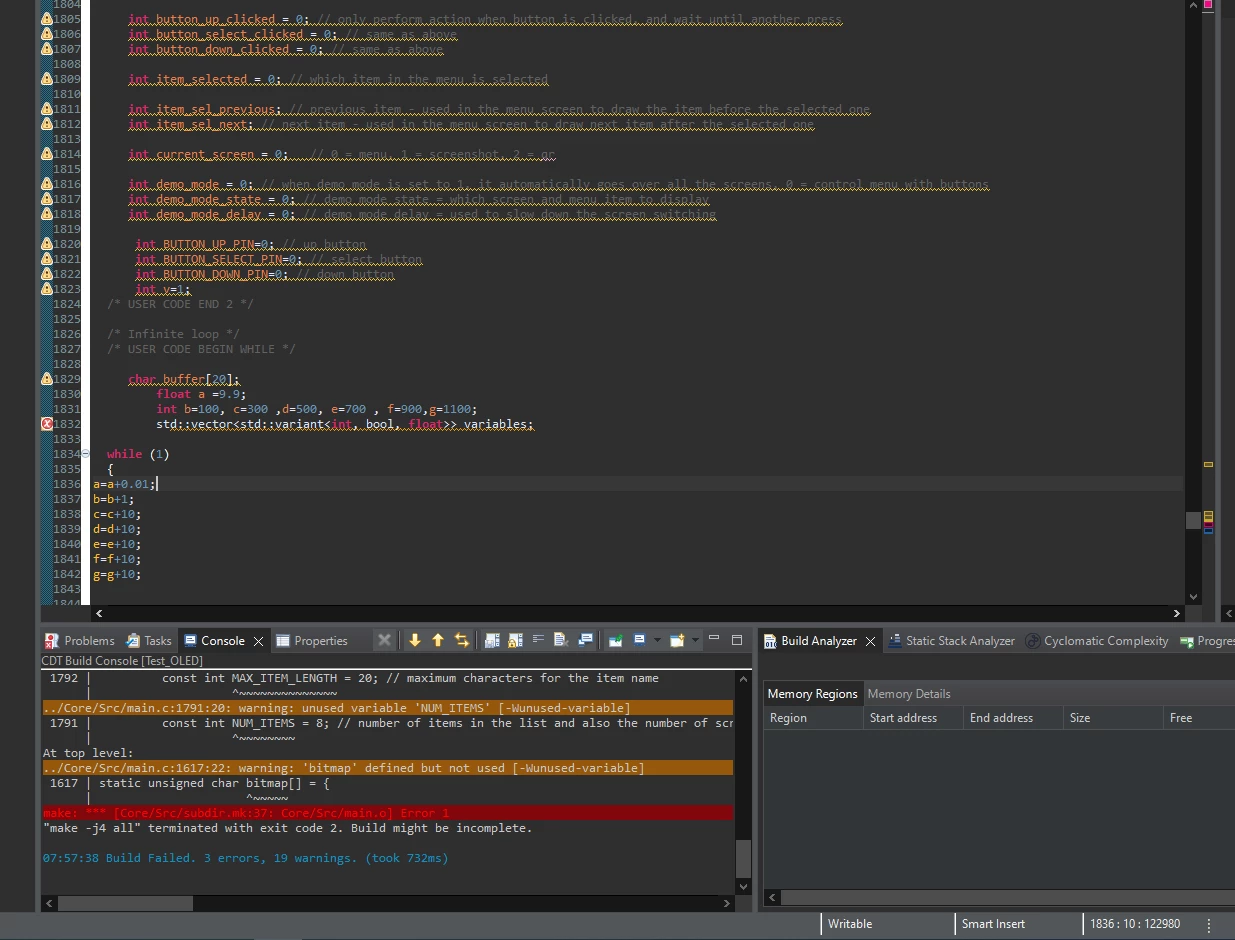1235x940 pixels.
Task: Open the display selected console dropdown arrow
Action: pyautogui.click(x=657, y=640)
